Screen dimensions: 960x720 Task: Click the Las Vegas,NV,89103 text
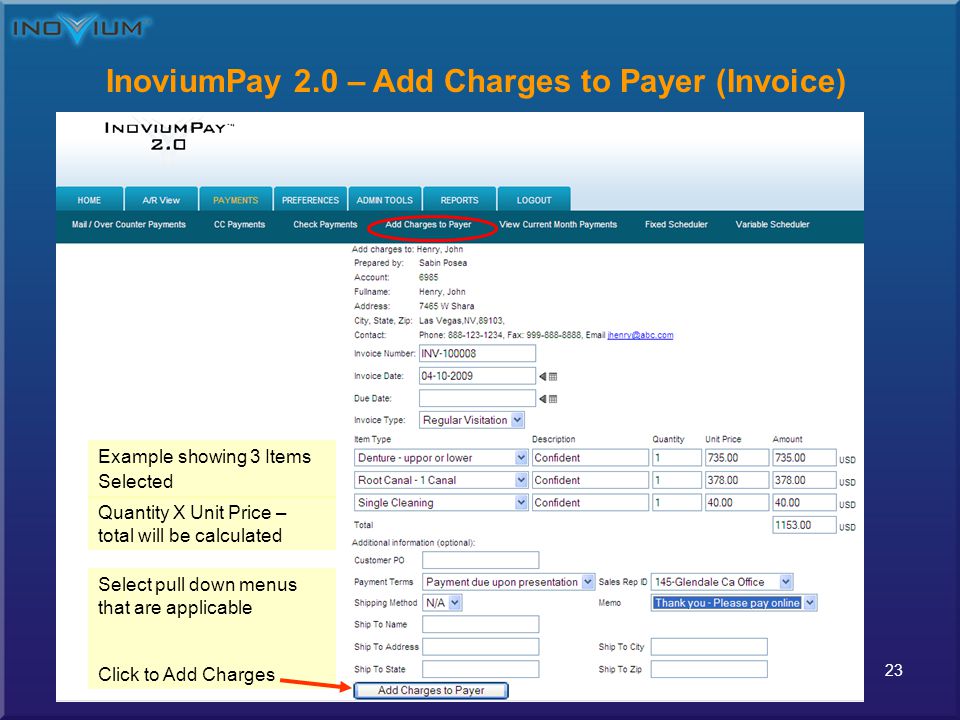[462, 321]
